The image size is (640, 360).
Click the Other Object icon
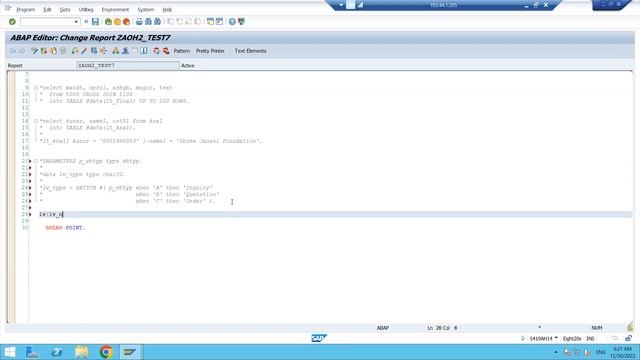pyautogui.click(x=53, y=51)
